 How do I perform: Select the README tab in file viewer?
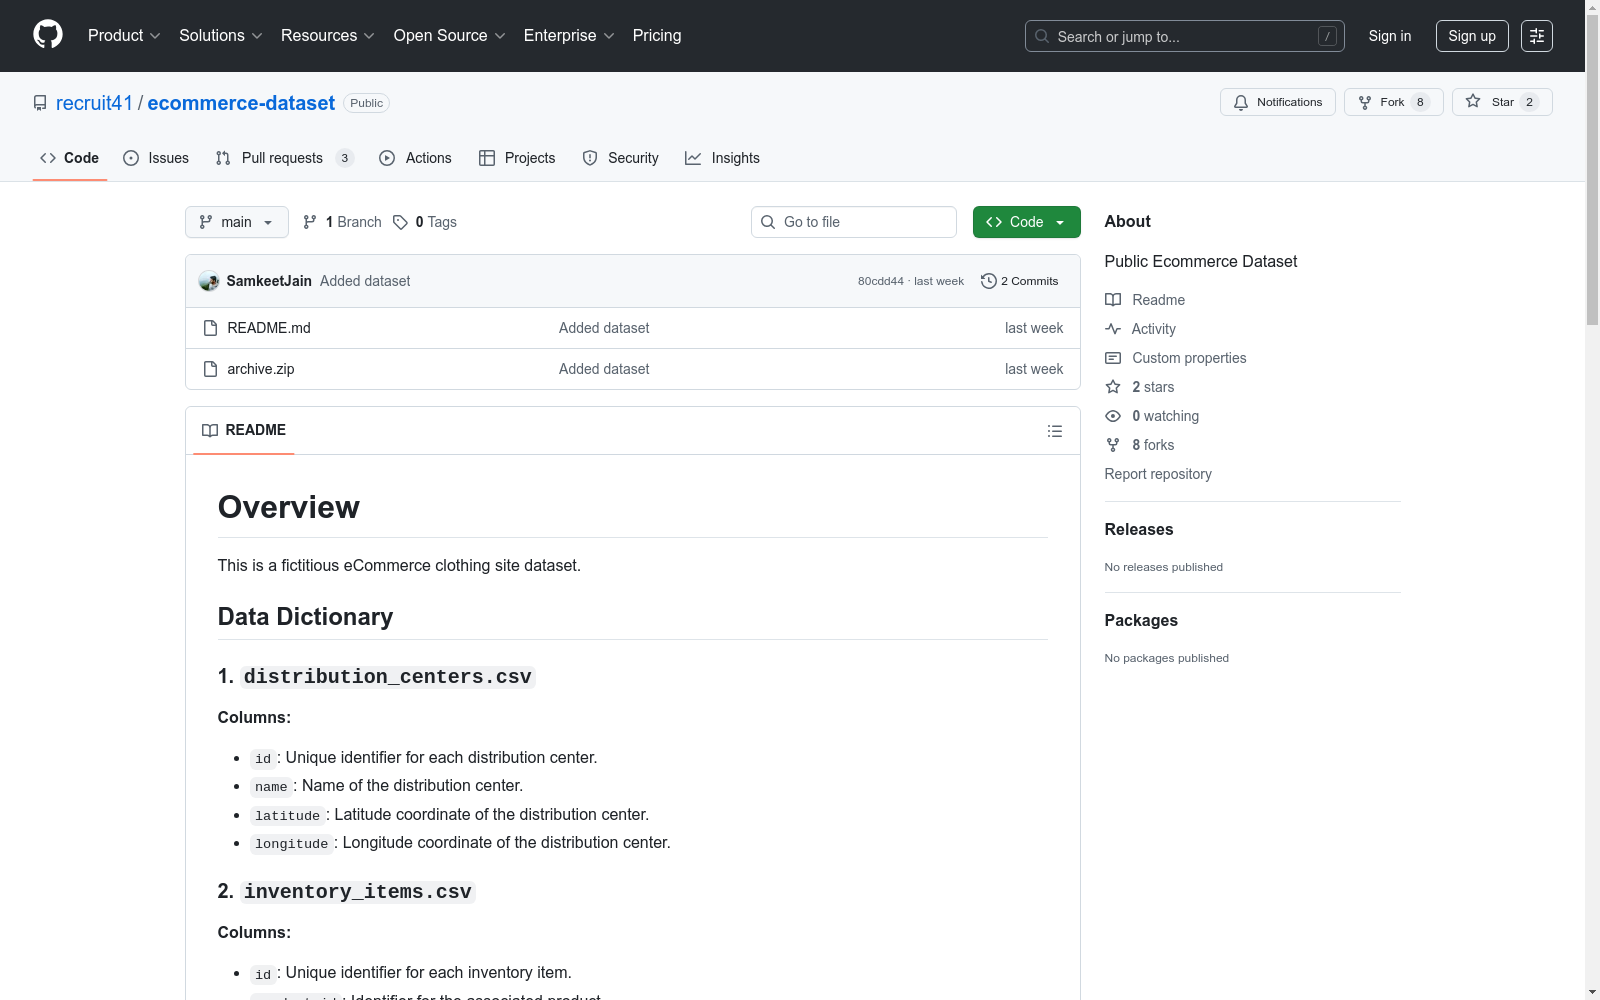point(244,430)
